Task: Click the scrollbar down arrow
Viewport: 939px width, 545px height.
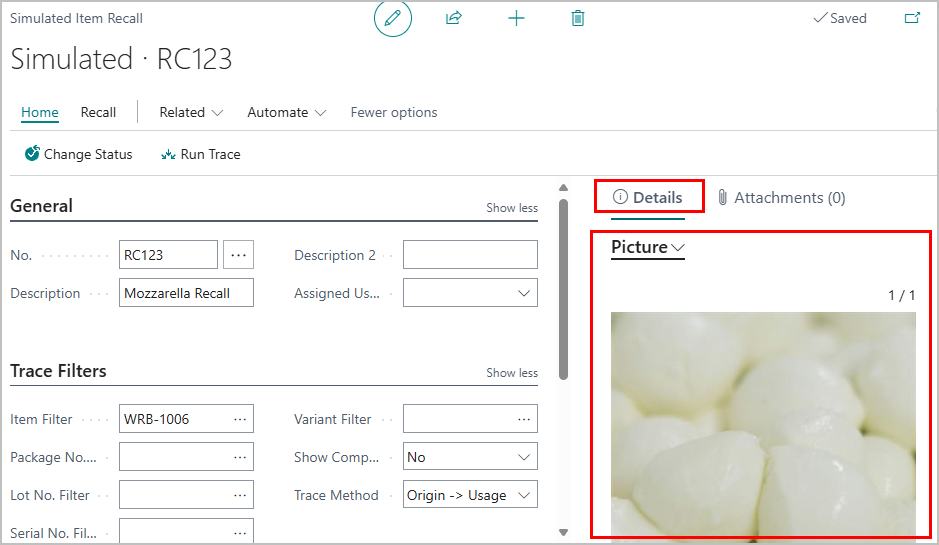Action: pos(564,532)
